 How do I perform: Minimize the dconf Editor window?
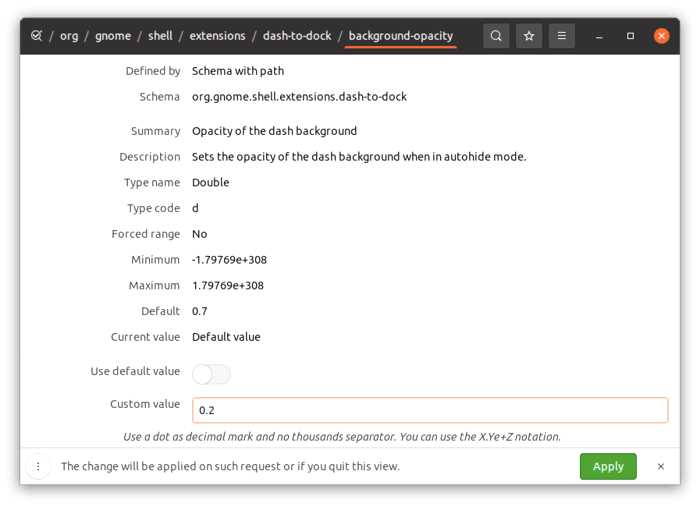coord(598,36)
